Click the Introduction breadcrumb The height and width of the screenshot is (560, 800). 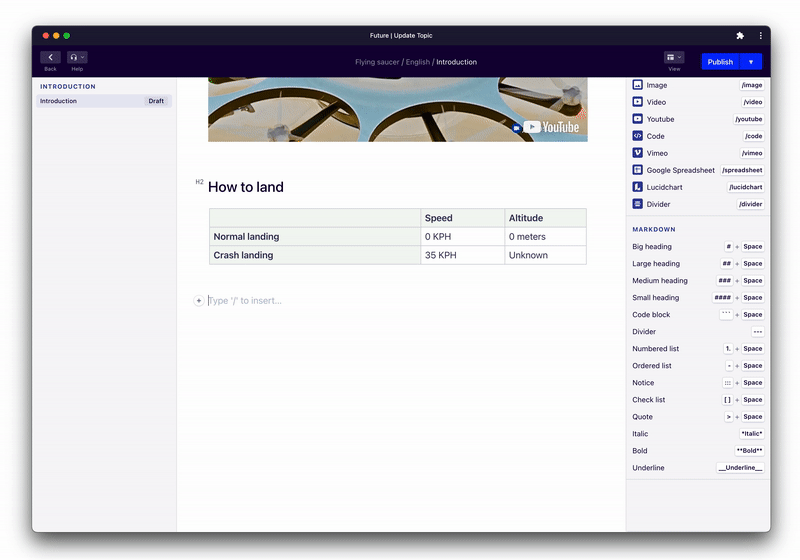pyautogui.click(x=457, y=62)
